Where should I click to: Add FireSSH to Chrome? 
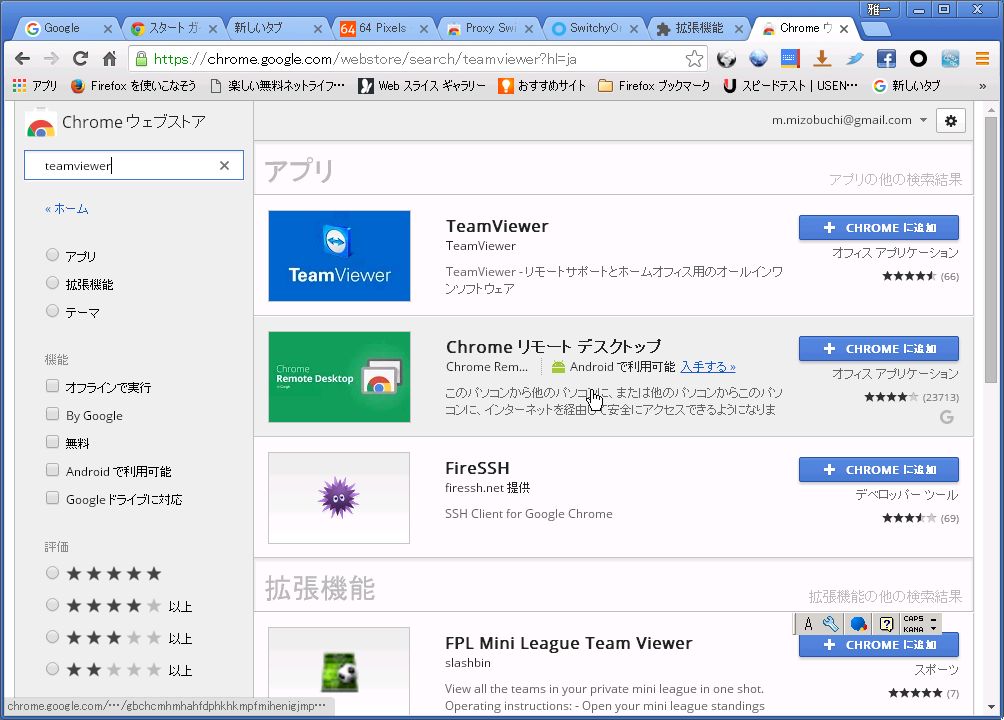(x=878, y=470)
